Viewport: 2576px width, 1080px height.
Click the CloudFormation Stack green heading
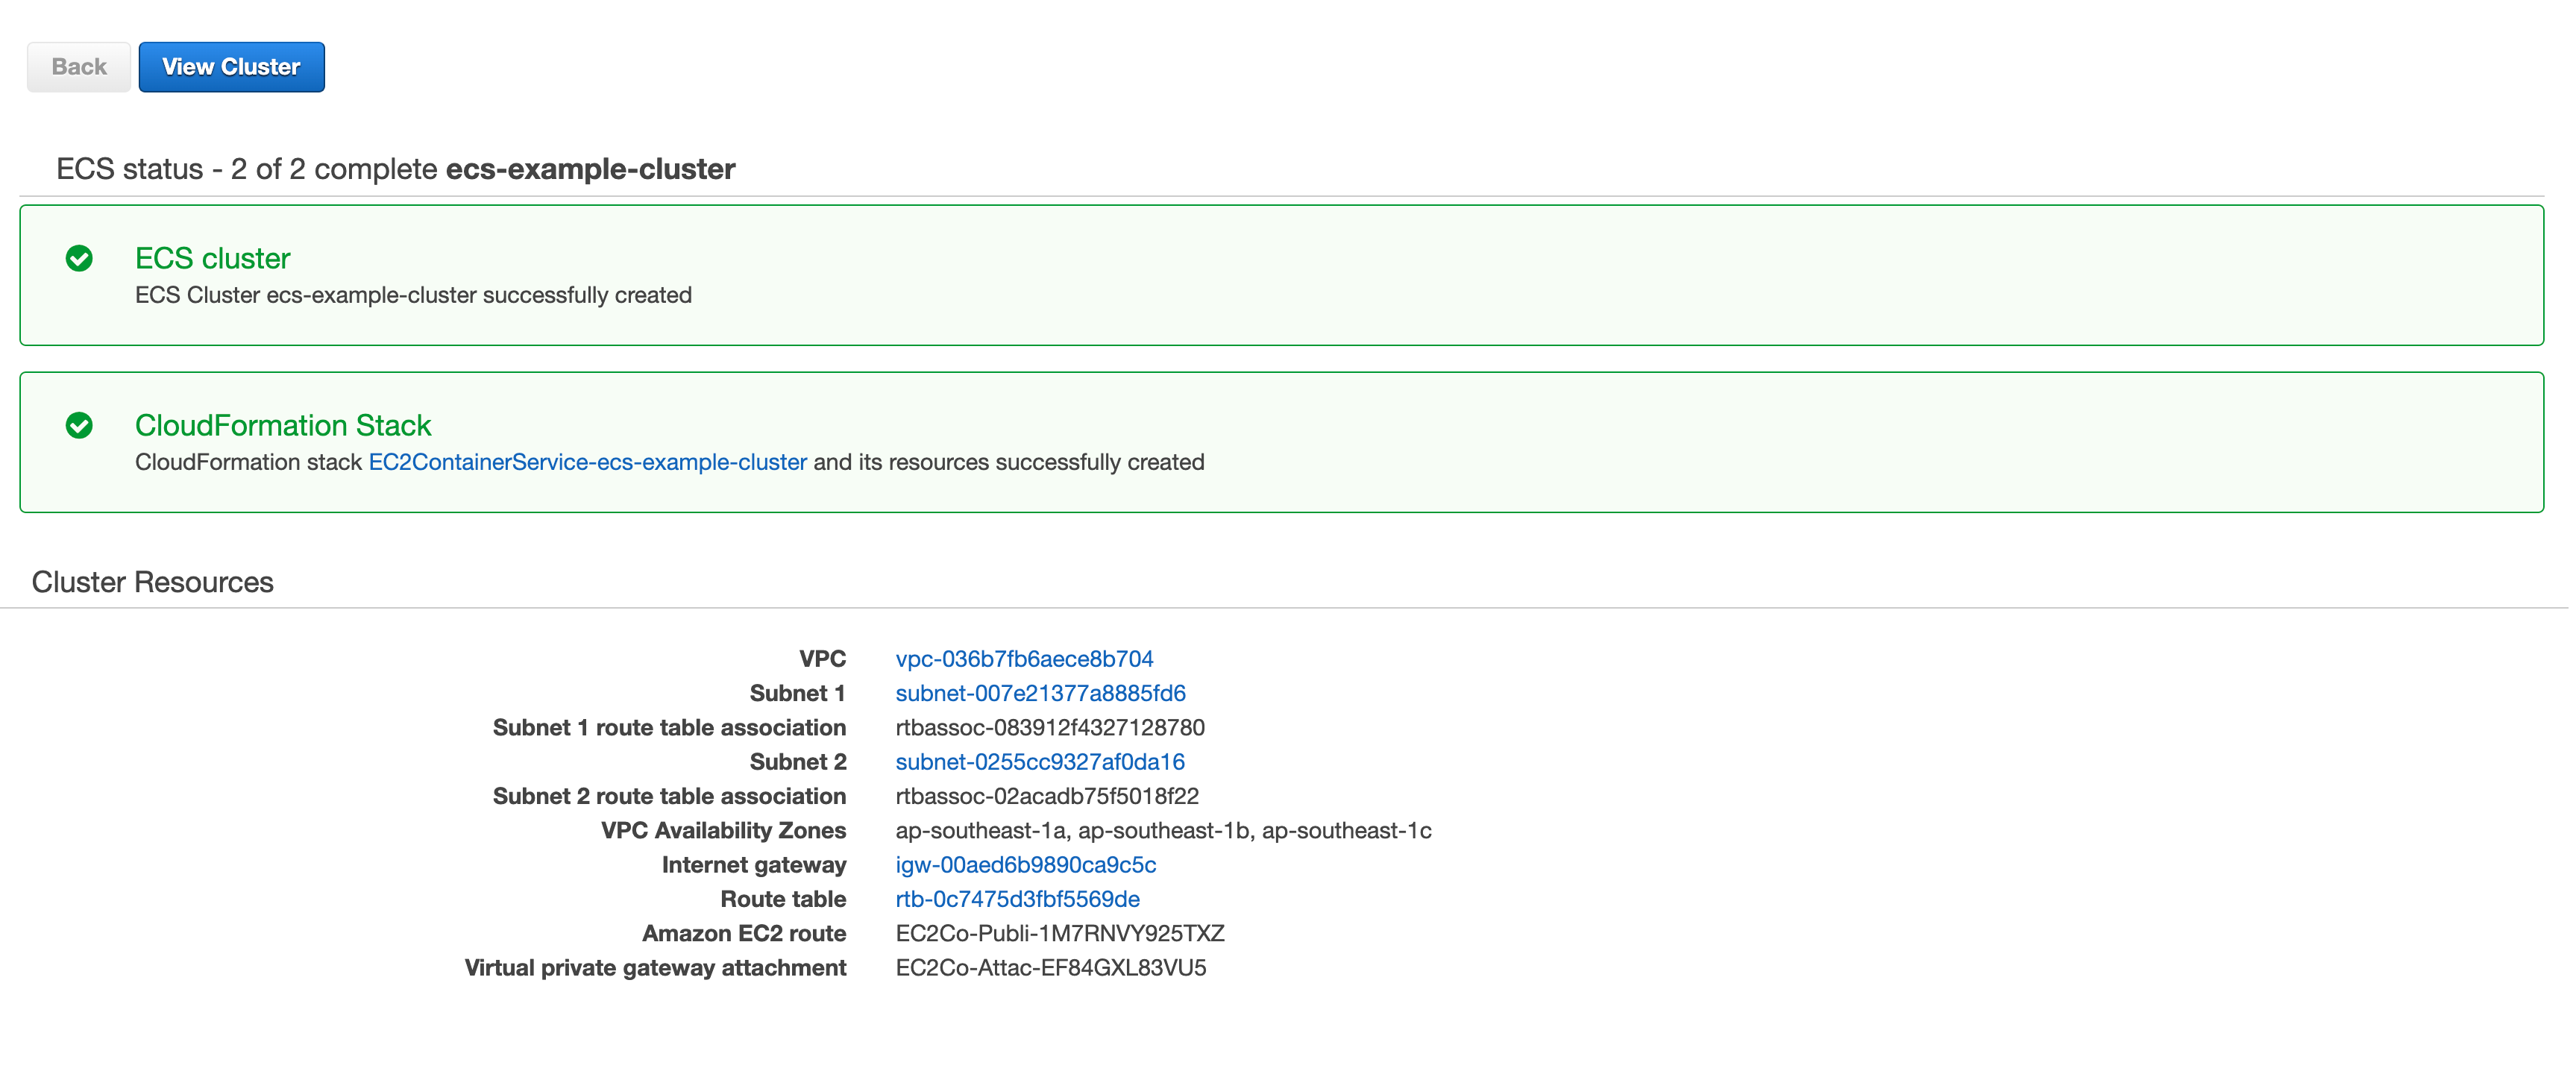click(x=283, y=426)
